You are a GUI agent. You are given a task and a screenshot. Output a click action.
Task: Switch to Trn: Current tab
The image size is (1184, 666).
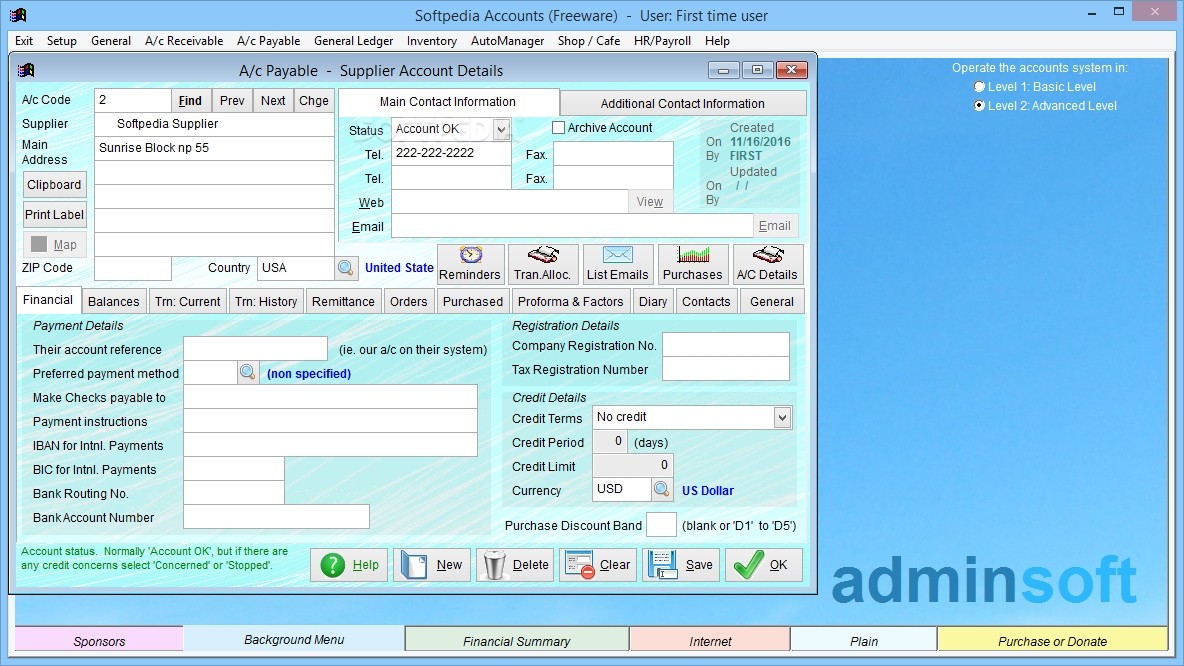pos(187,301)
